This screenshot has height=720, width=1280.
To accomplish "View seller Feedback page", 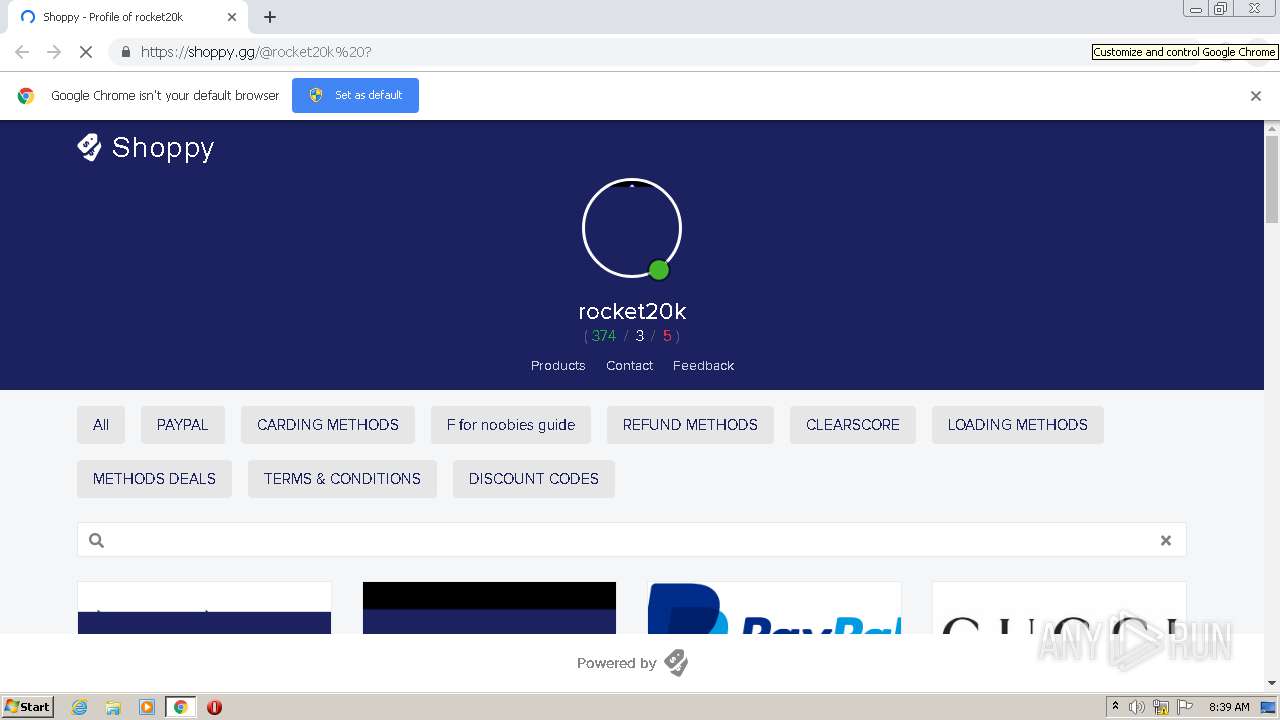I will [x=703, y=365].
